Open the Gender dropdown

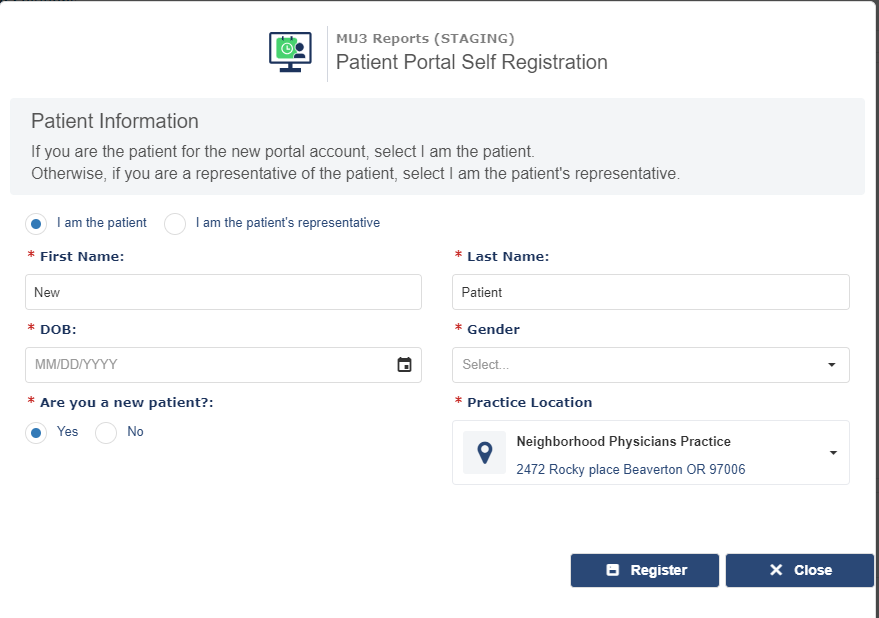coord(651,365)
